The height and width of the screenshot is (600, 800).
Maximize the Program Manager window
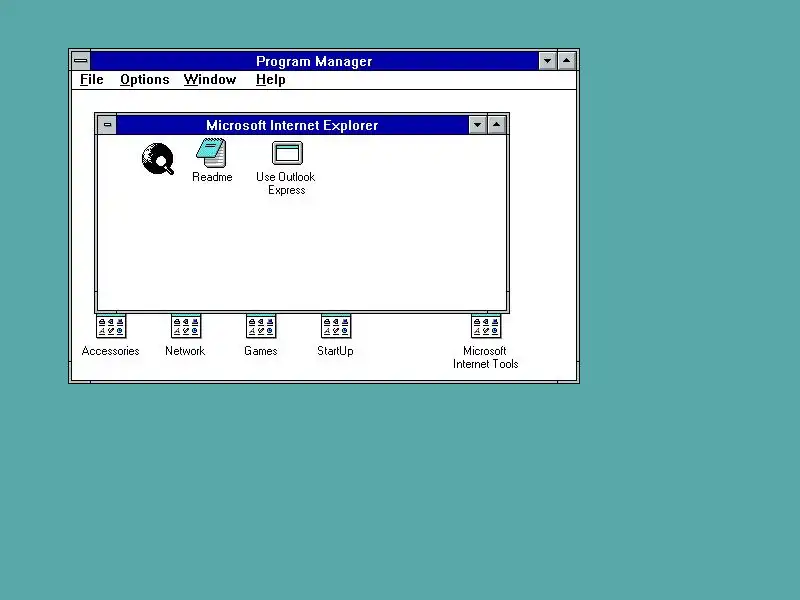pyautogui.click(x=566, y=61)
